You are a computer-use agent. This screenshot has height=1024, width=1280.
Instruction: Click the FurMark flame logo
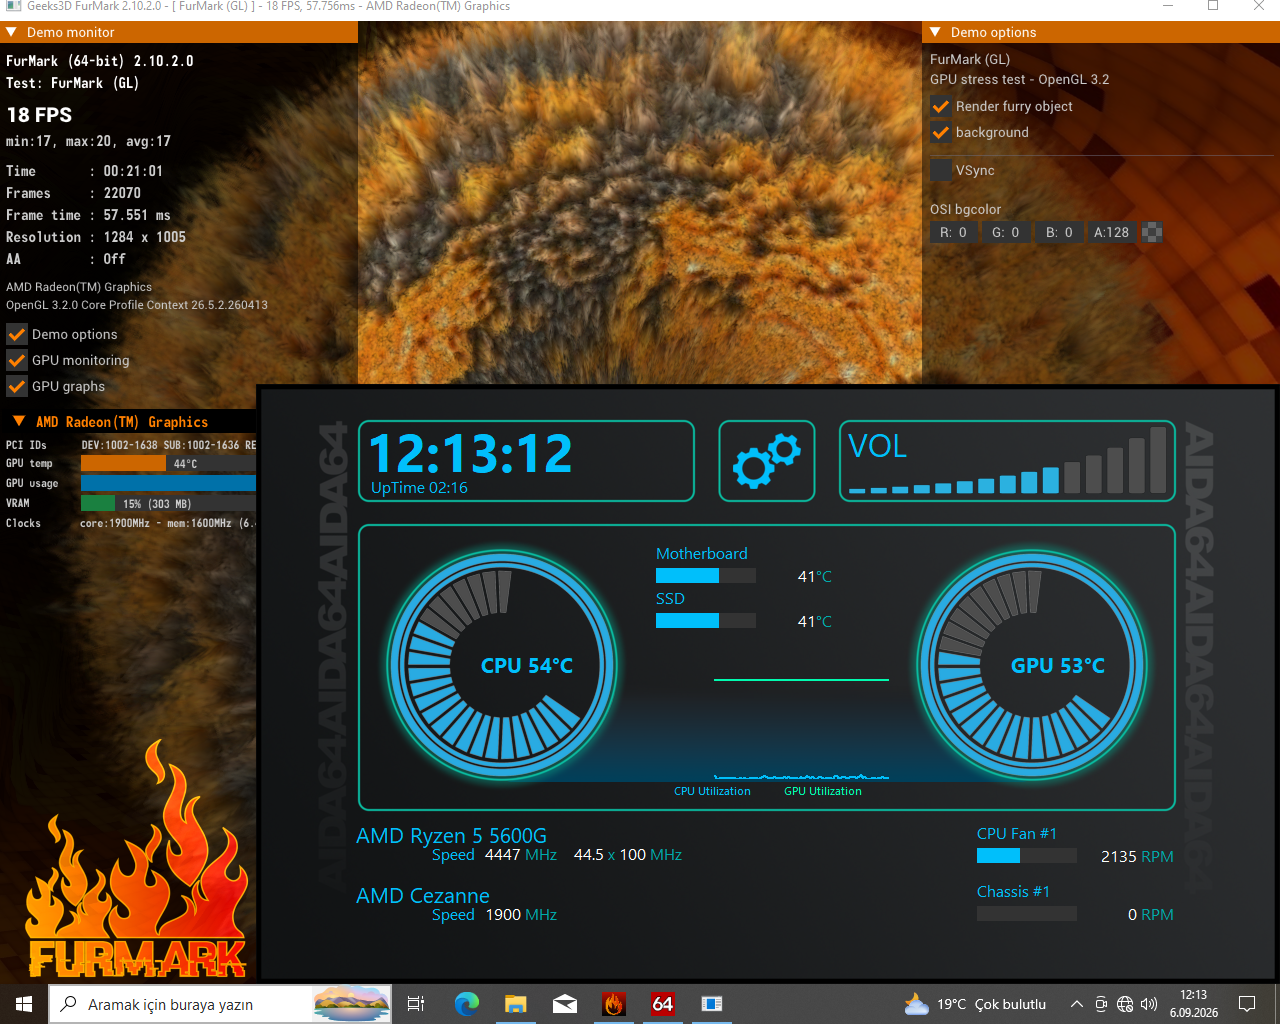coord(137,860)
